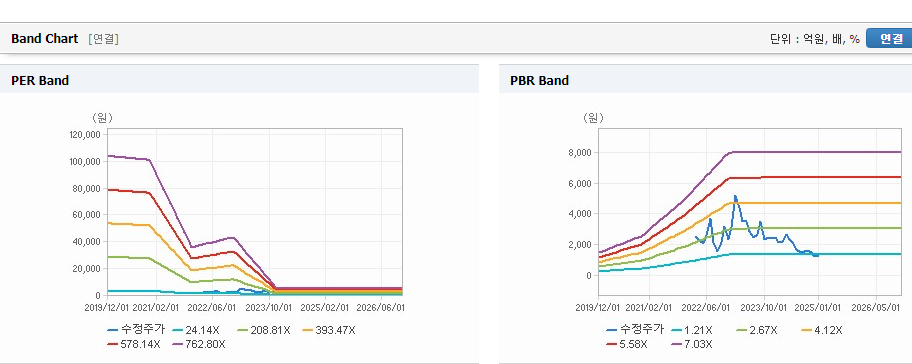Toggle 1.21X legend series in PBR Band
Image resolution: width=912 pixels, height=364 pixels.
[x=692, y=330]
